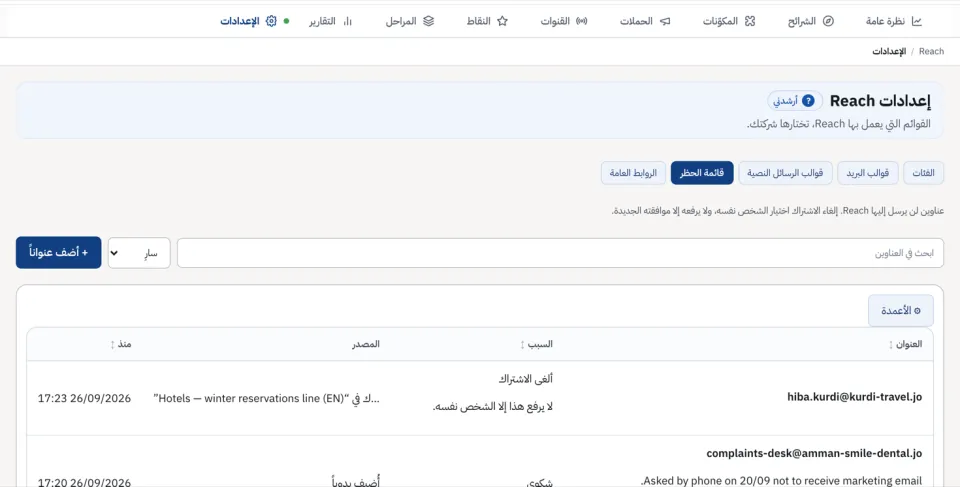The width and height of the screenshot is (960, 487).
Task: Click the puzzle icon for المكوّنات
Action: 750,21
